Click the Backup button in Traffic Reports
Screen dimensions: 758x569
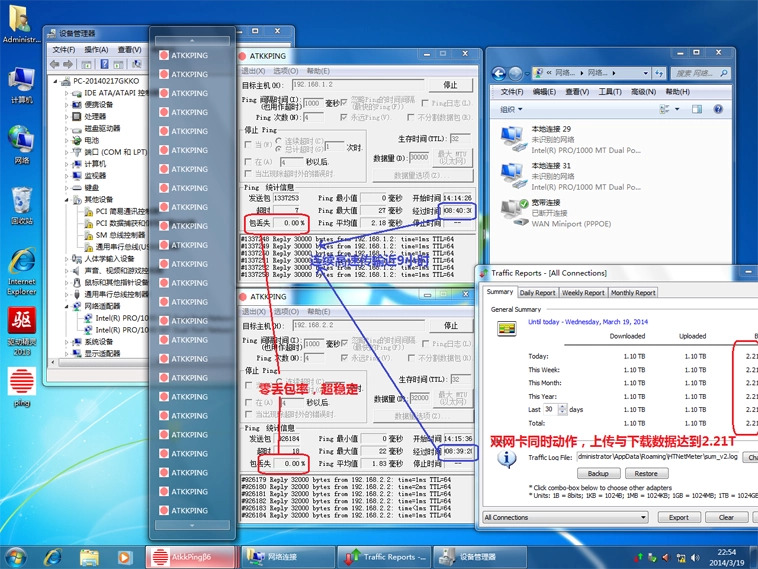[x=598, y=474]
